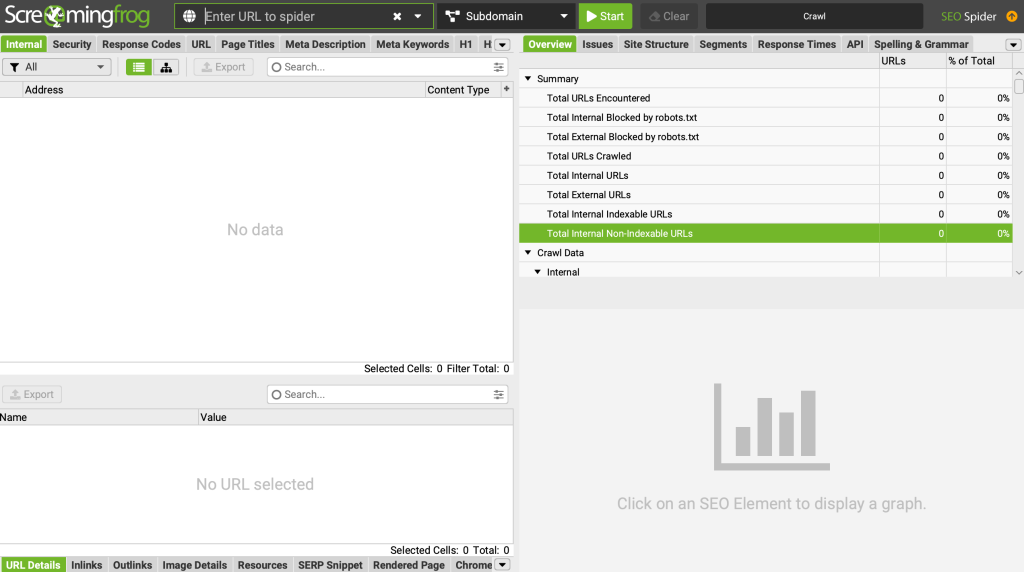Collapse the Summary tree section
This screenshot has height=572, width=1024.
[x=528, y=79]
